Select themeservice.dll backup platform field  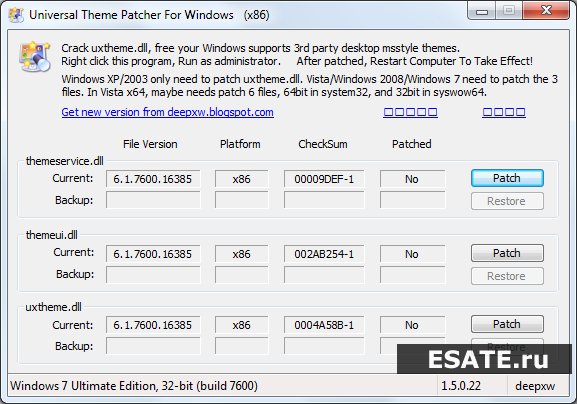tap(241, 200)
